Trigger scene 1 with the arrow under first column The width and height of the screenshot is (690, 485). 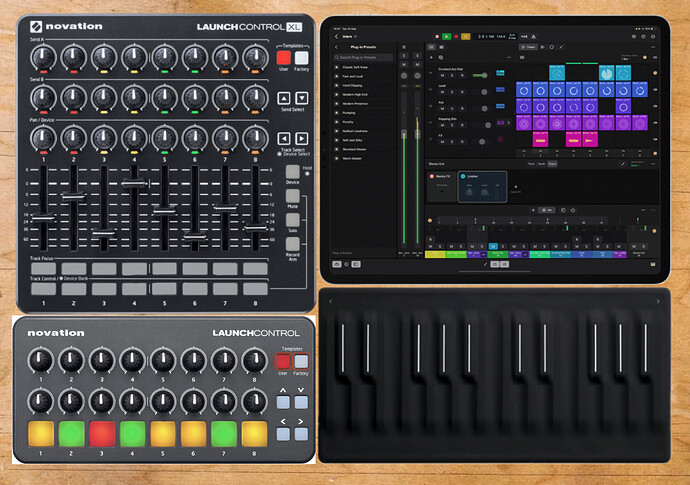coord(524,152)
